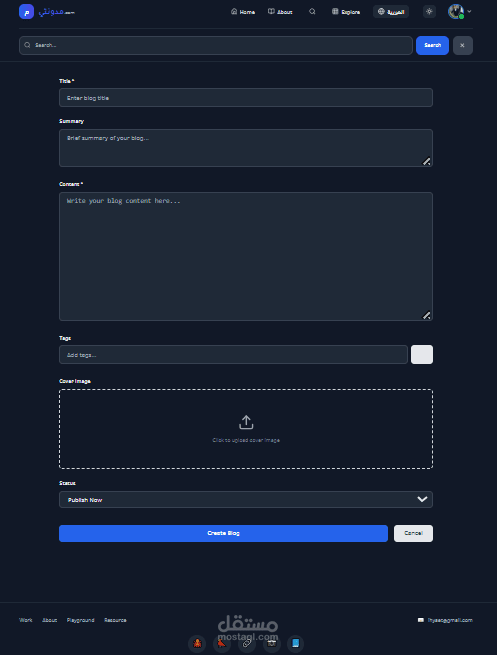Click the 'Click to upload cover image' text
This screenshot has height=655, width=497.
click(x=246, y=440)
